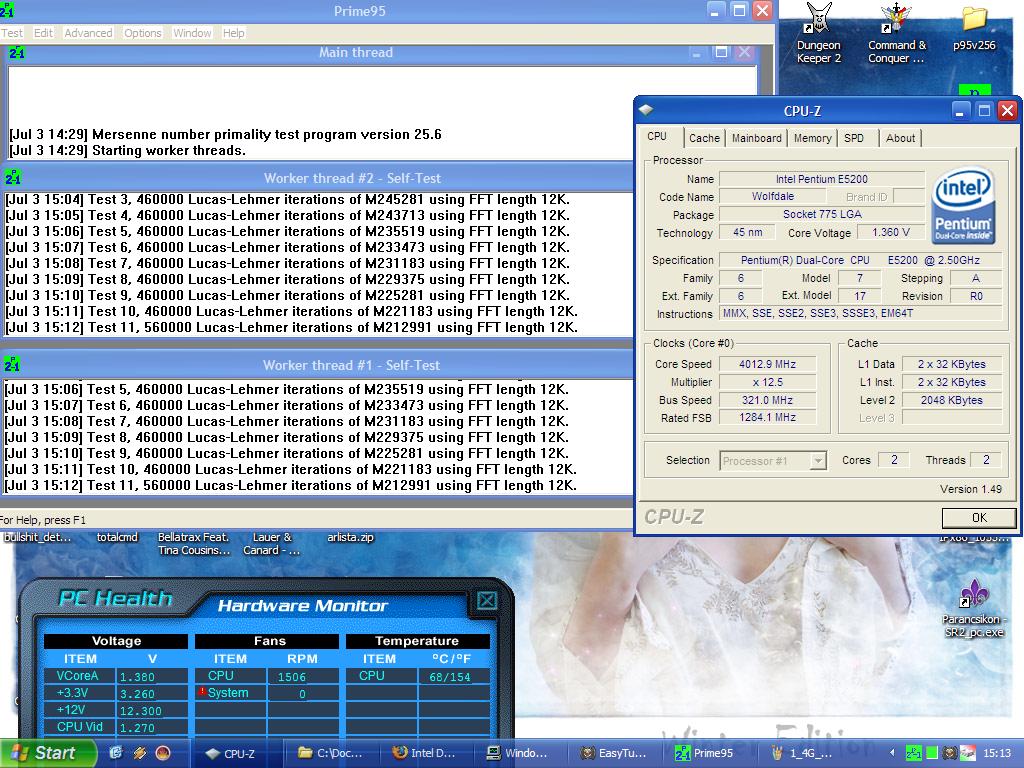Viewport: 1024px width, 768px height.
Task: Click the Core Speed value 4012.9 MHz
Action: click(767, 364)
